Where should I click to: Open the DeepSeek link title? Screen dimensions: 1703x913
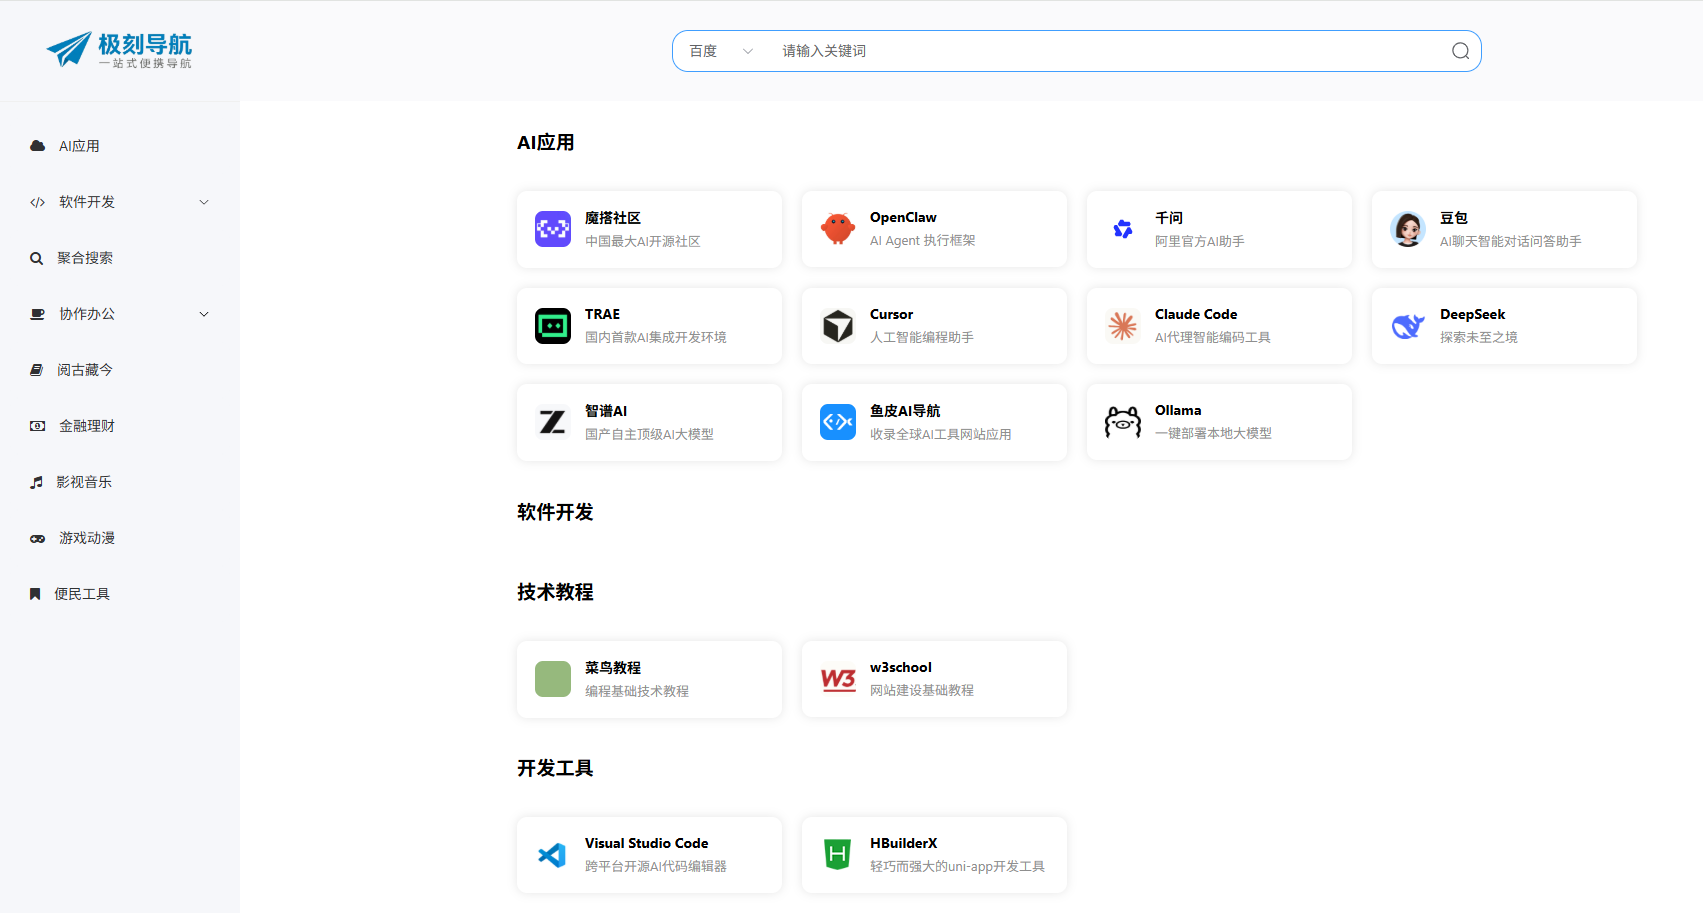click(1472, 314)
